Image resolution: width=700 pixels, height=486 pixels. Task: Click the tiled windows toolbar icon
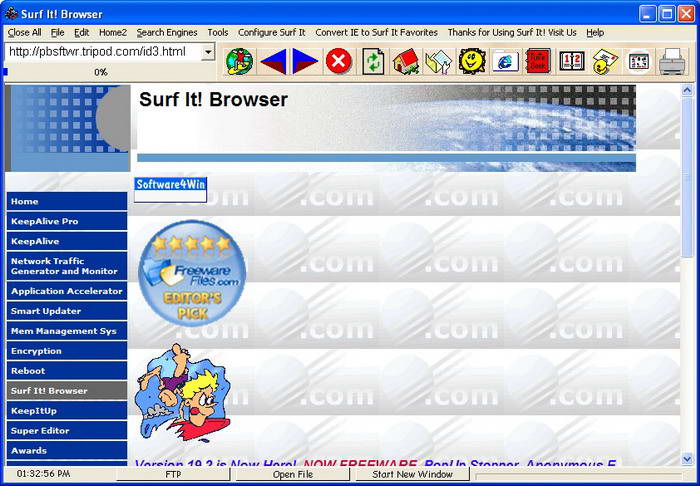click(639, 61)
